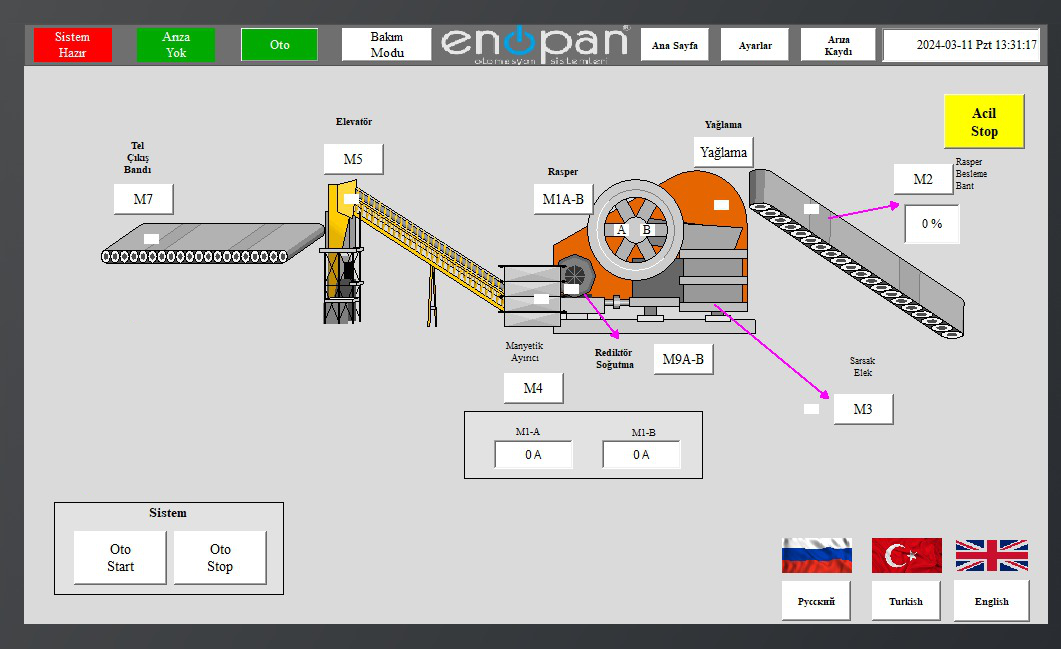Screen dimensions: 1061x649
Task: Click the white indicator on magnetic separator
Action: tap(541, 298)
